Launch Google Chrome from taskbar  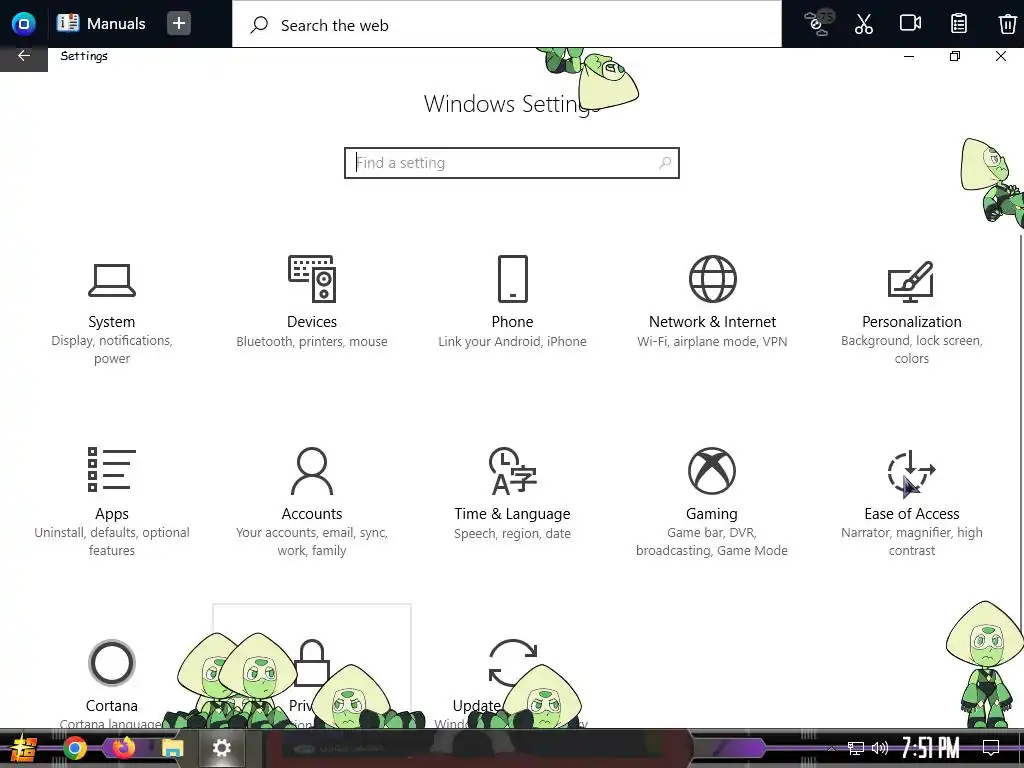click(74, 748)
